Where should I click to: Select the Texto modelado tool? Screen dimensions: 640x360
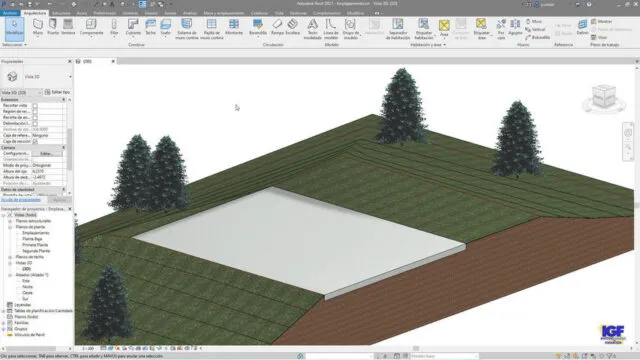[x=312, y=29]
